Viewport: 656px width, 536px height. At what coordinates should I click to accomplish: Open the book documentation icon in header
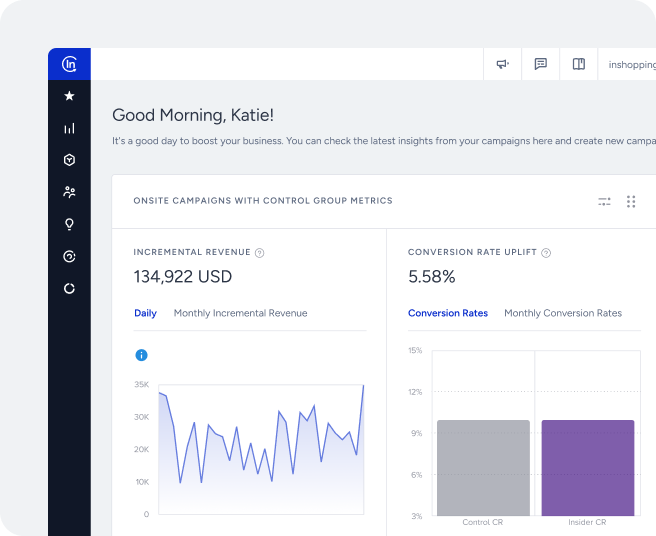coord(578,64)
